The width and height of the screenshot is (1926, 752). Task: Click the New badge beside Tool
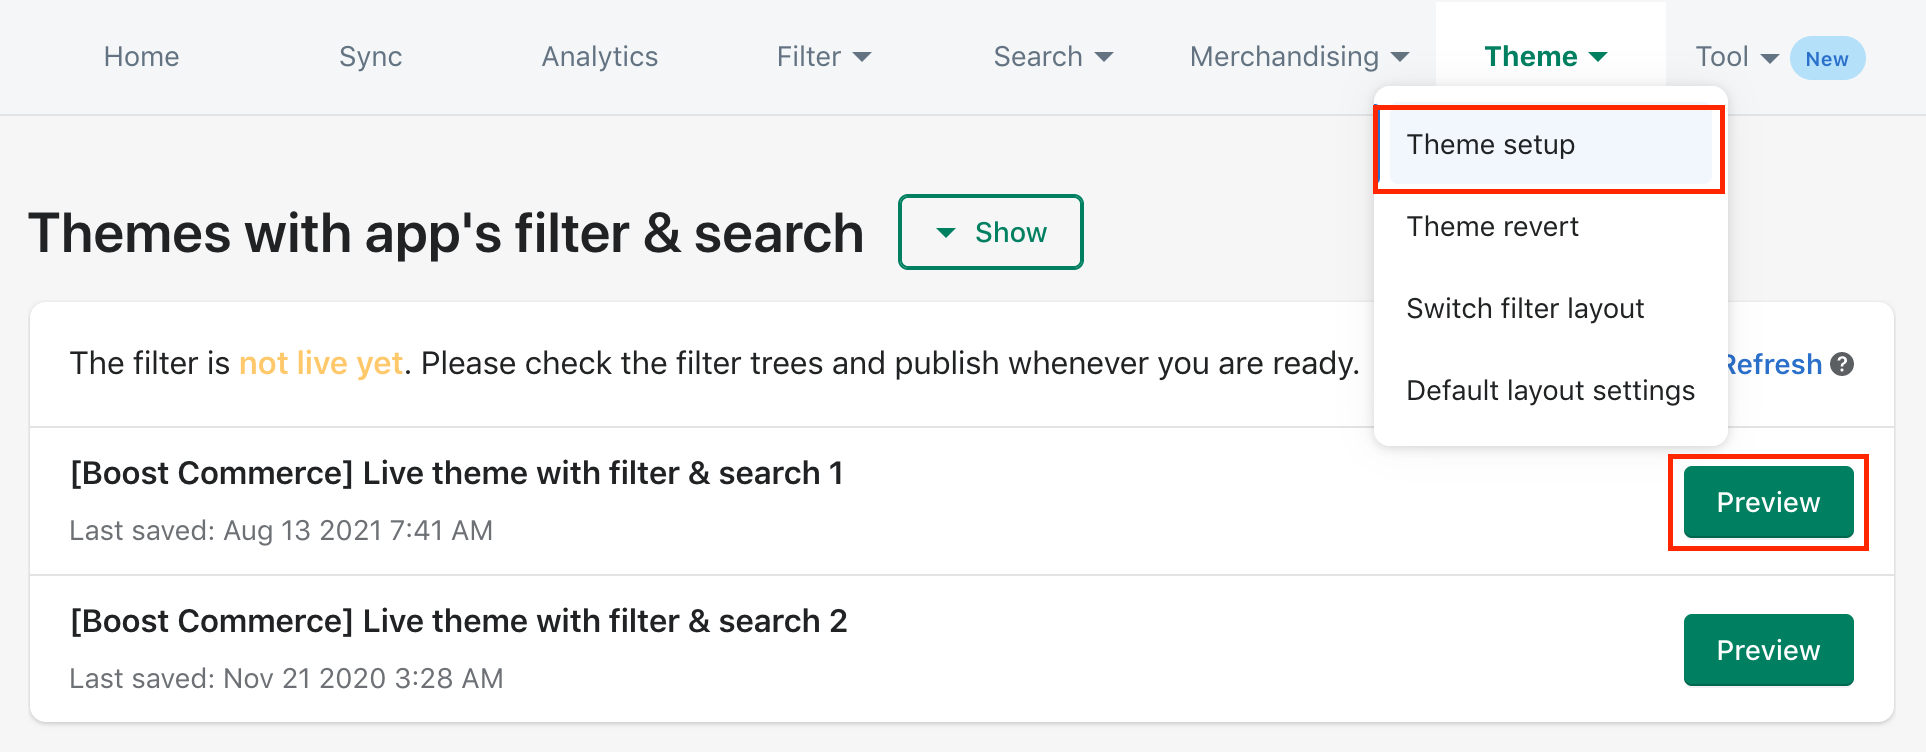pos(1827,58)
